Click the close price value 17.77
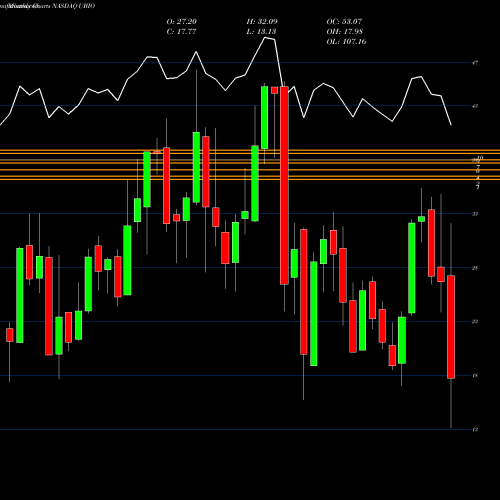 182,32
